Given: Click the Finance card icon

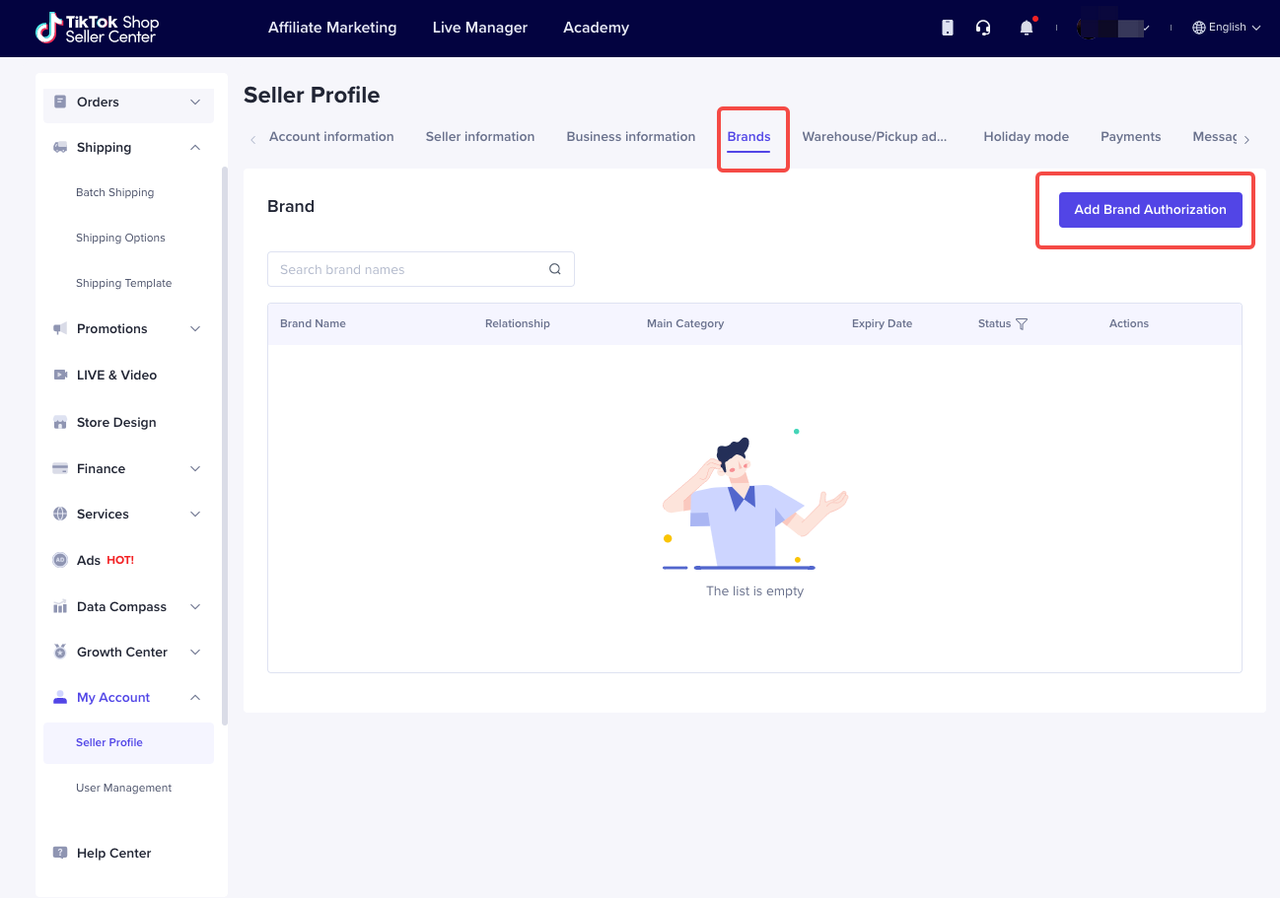Looking at the screenshot, I should [x=60, y=469].
